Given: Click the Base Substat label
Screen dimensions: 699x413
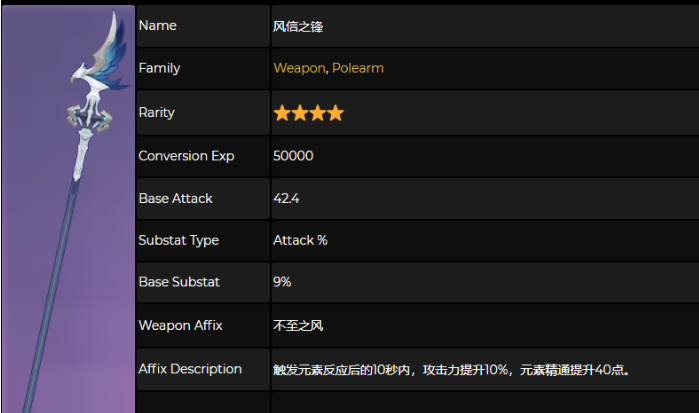Looking at the screenshot, I should tap(179, 282).
